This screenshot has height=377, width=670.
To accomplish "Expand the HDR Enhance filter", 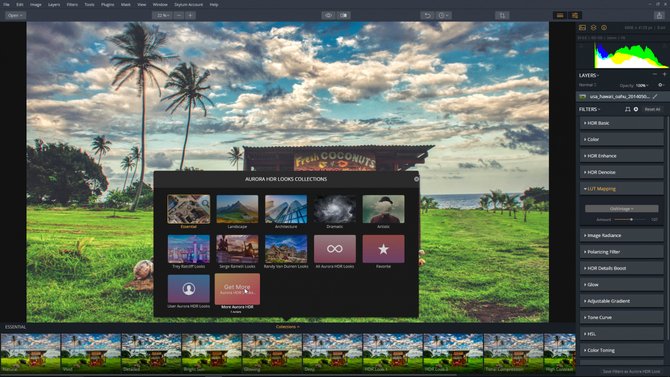I will 621,156.
